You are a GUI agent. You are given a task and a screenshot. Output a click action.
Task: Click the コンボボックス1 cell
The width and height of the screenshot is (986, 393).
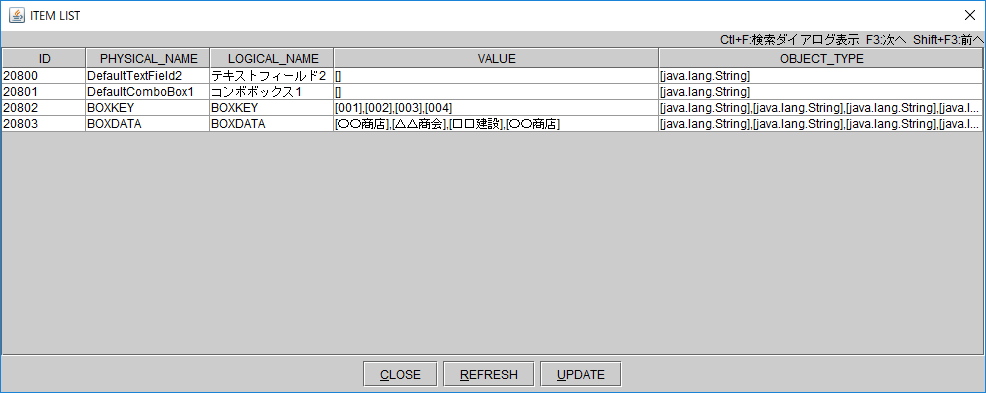tap(272, 92)
